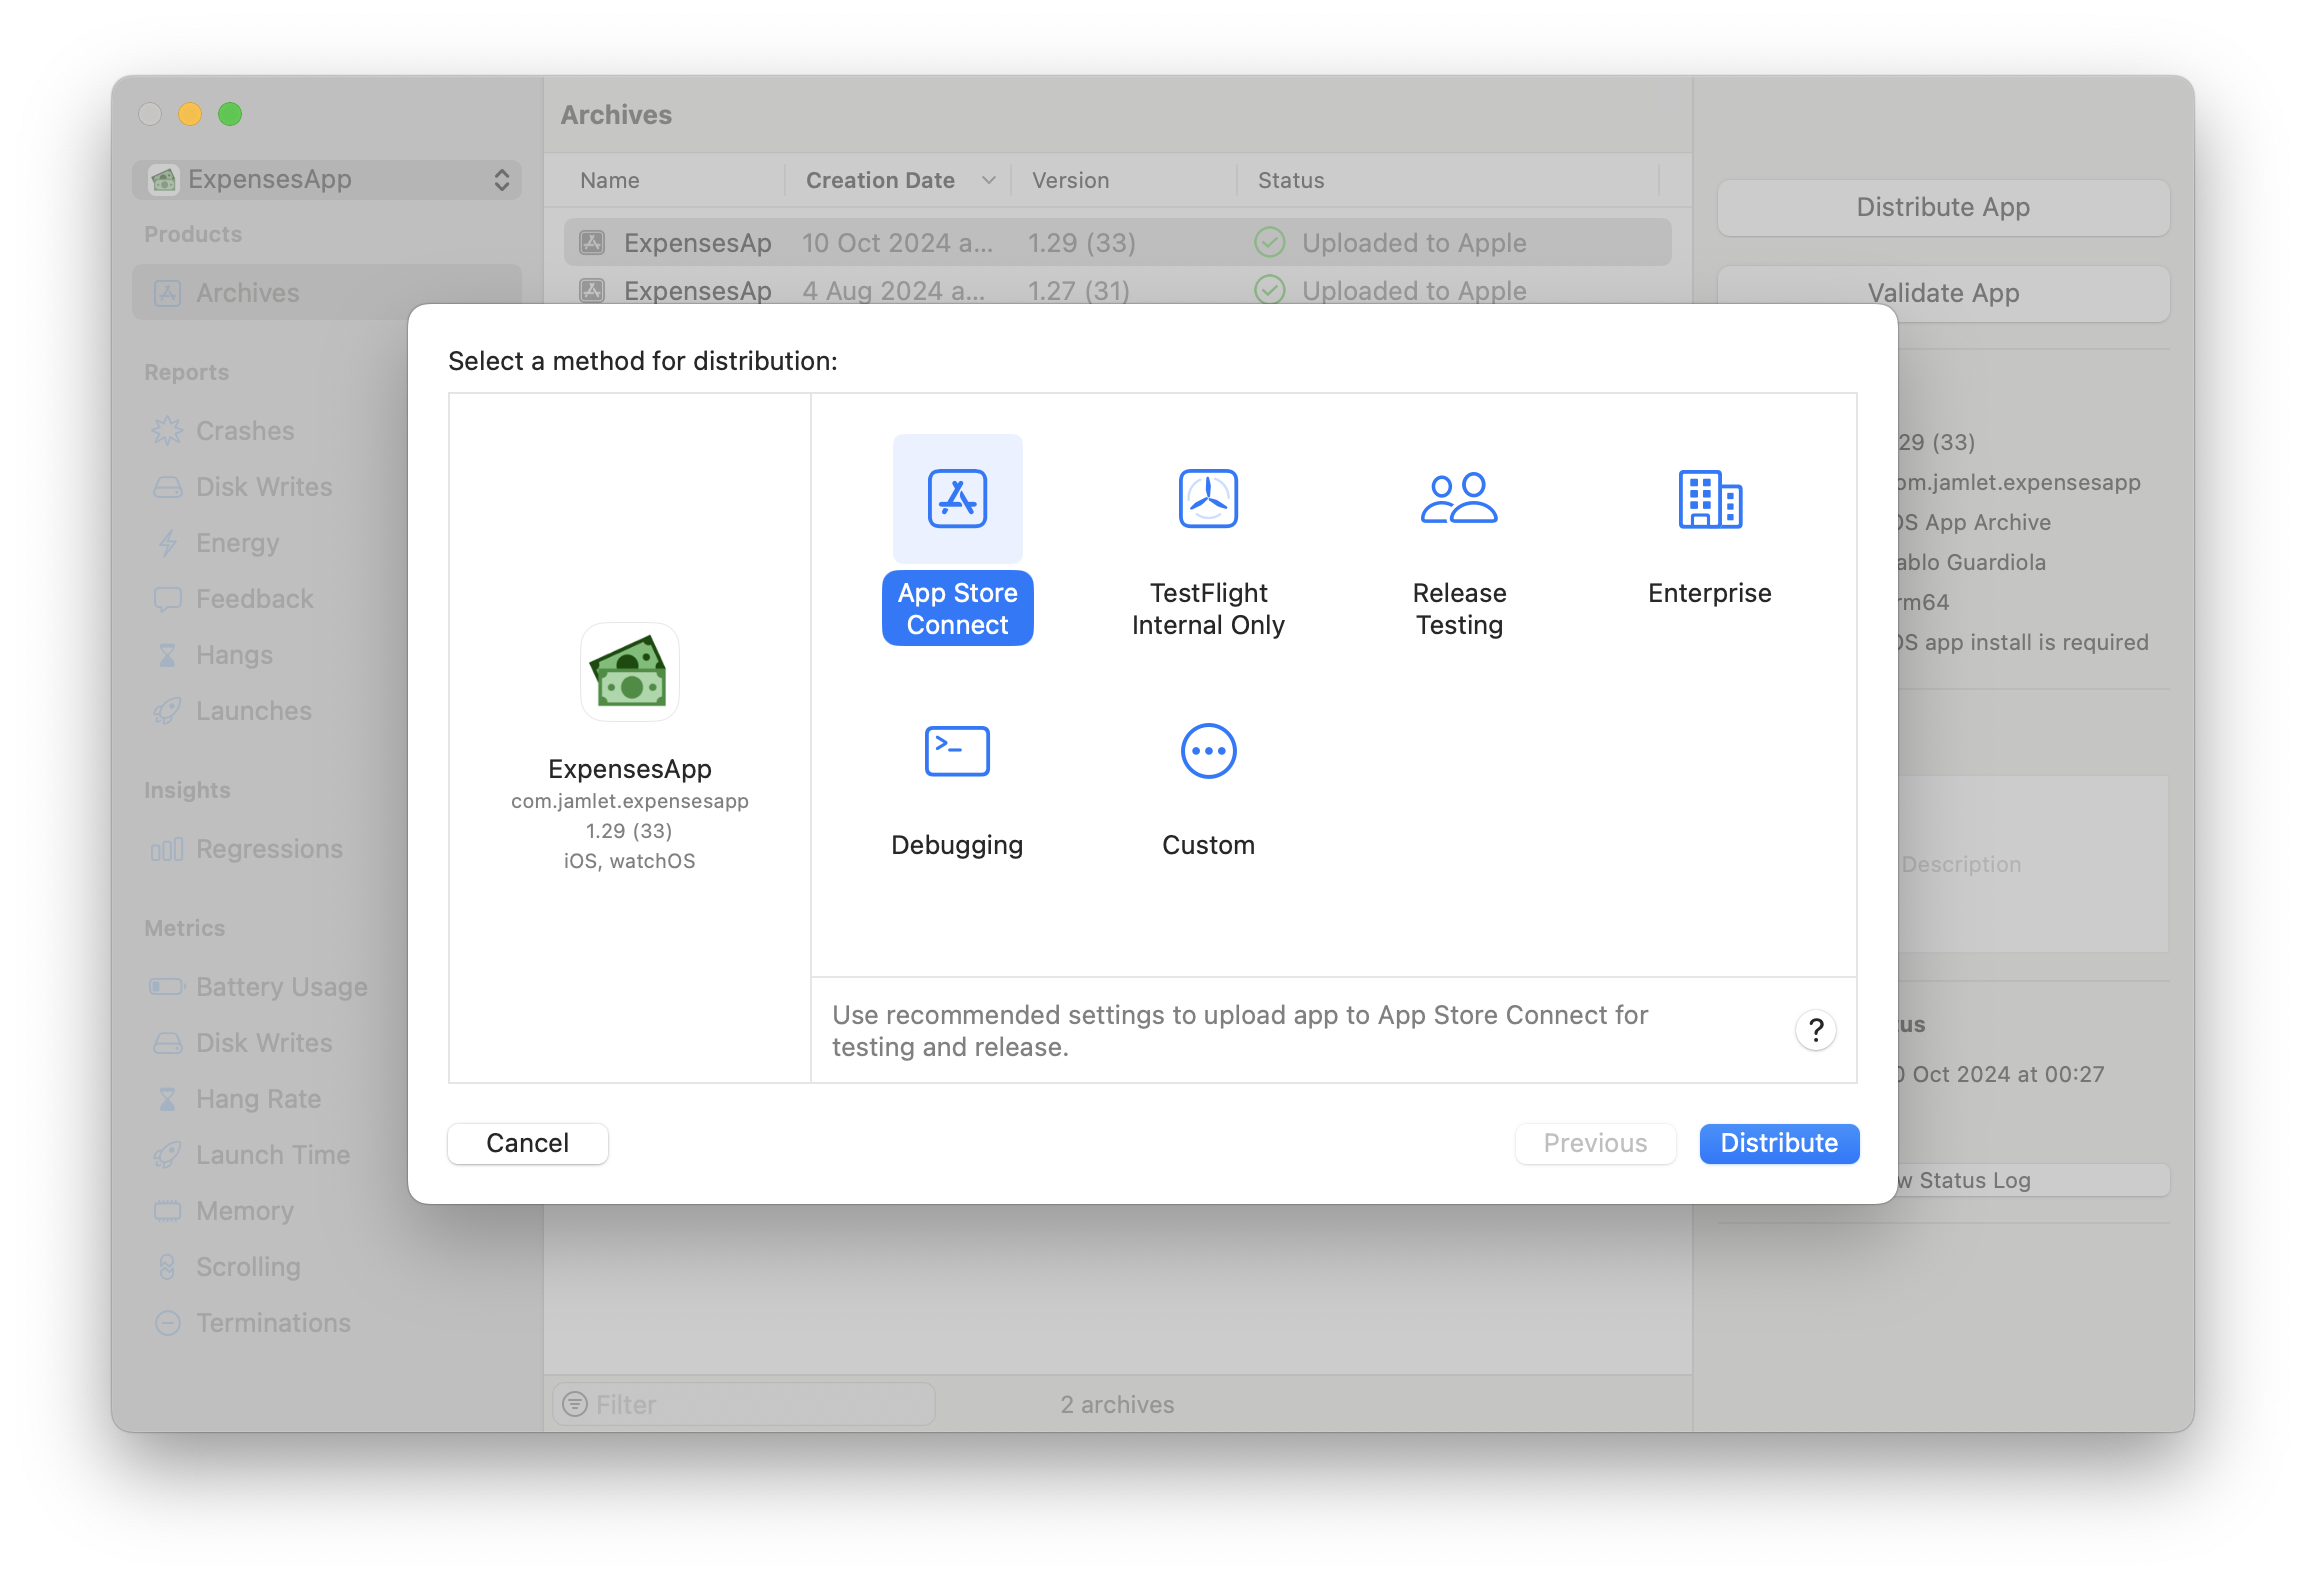This screenshot has width=2306, height=1580.
Task: Click the Battery Usage icon
Action: pyautogui.click(x=167, y=987)
